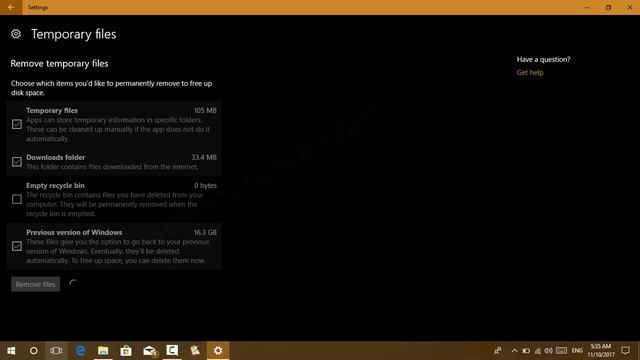Launch Microsoft Edge from the taskbar
Viewport: 640px width, 360px height.
pos(80,351)
